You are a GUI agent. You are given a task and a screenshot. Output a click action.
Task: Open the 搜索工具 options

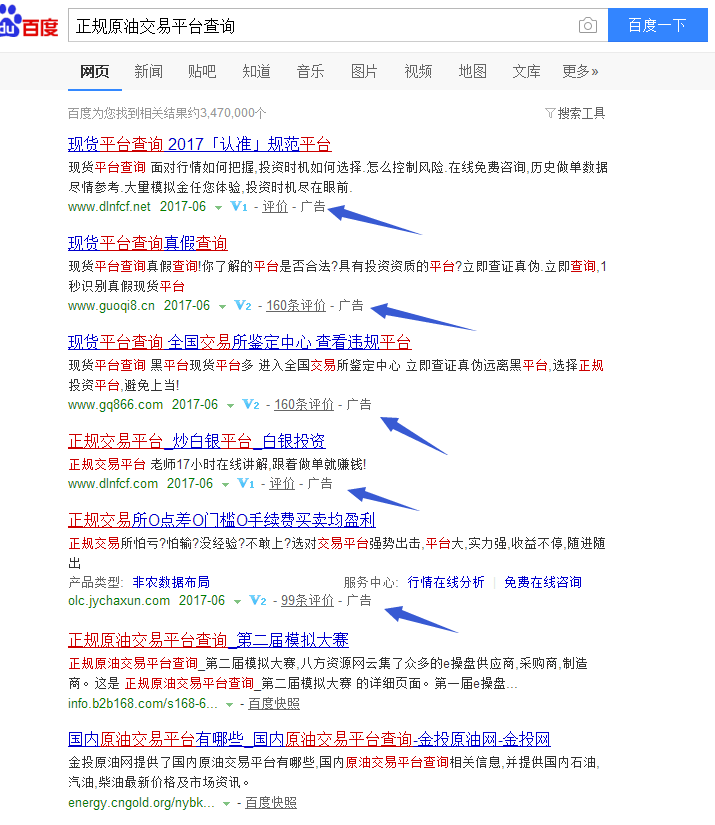[x=575, y=113]
